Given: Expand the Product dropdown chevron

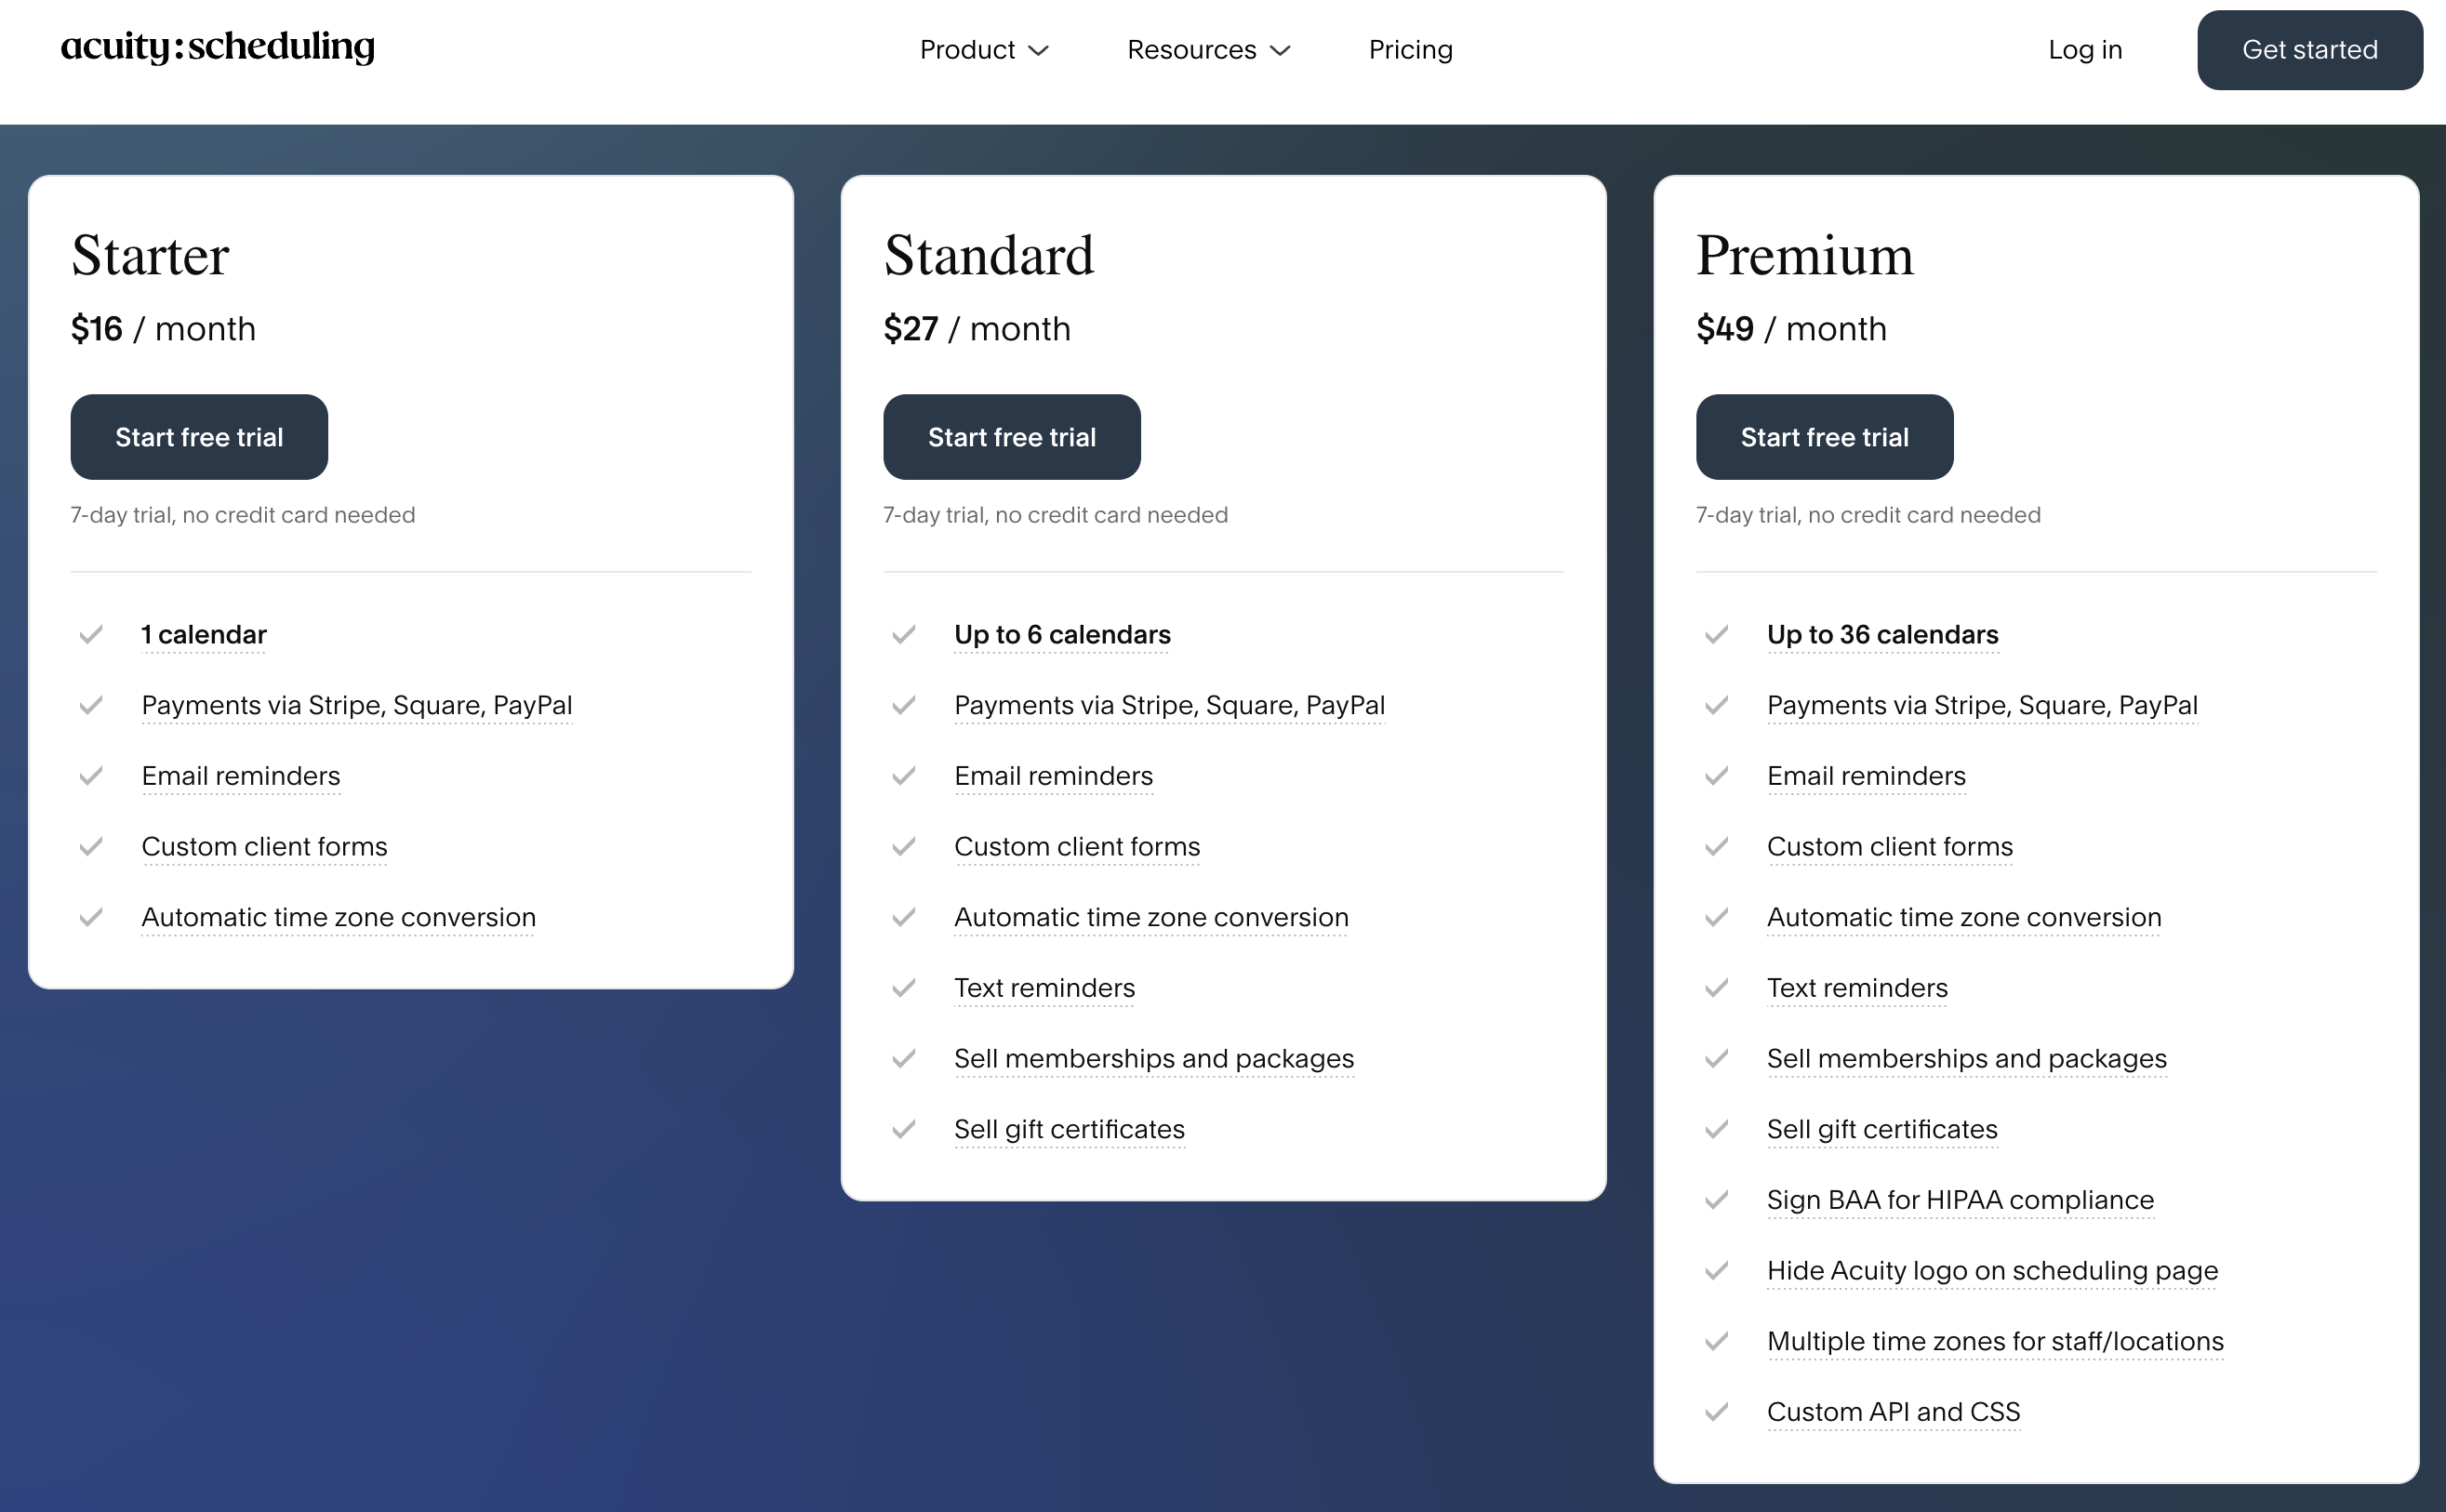Looking at the screenshot, I should [1039, 51].
